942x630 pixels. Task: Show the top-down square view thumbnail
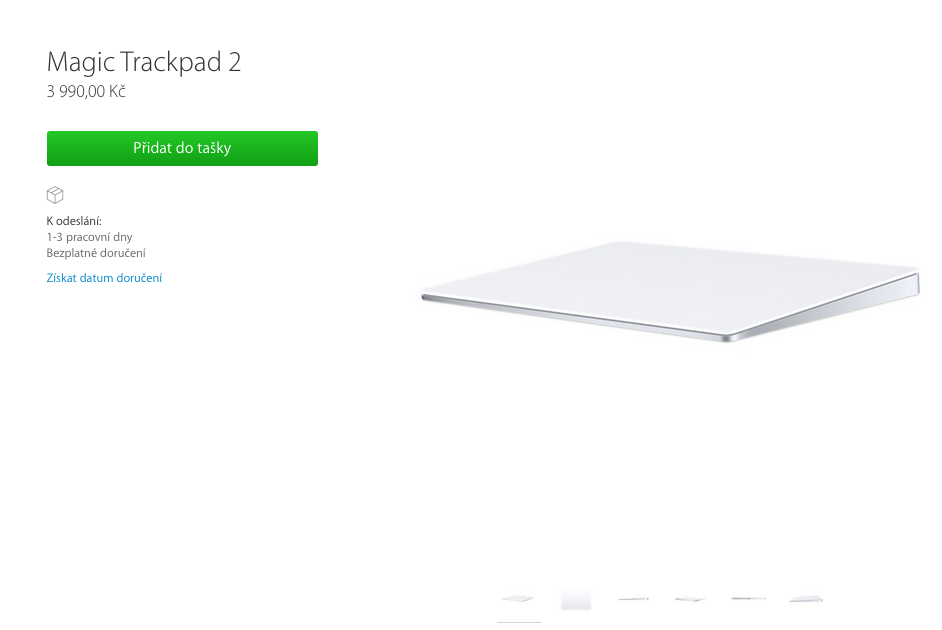tap(576, 599)
